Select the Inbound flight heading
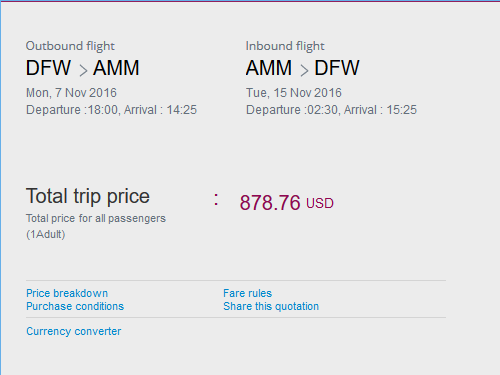Image resolution: width=500 pixels, height=375 pixels. pyautogui.click(x=285, y=46)
